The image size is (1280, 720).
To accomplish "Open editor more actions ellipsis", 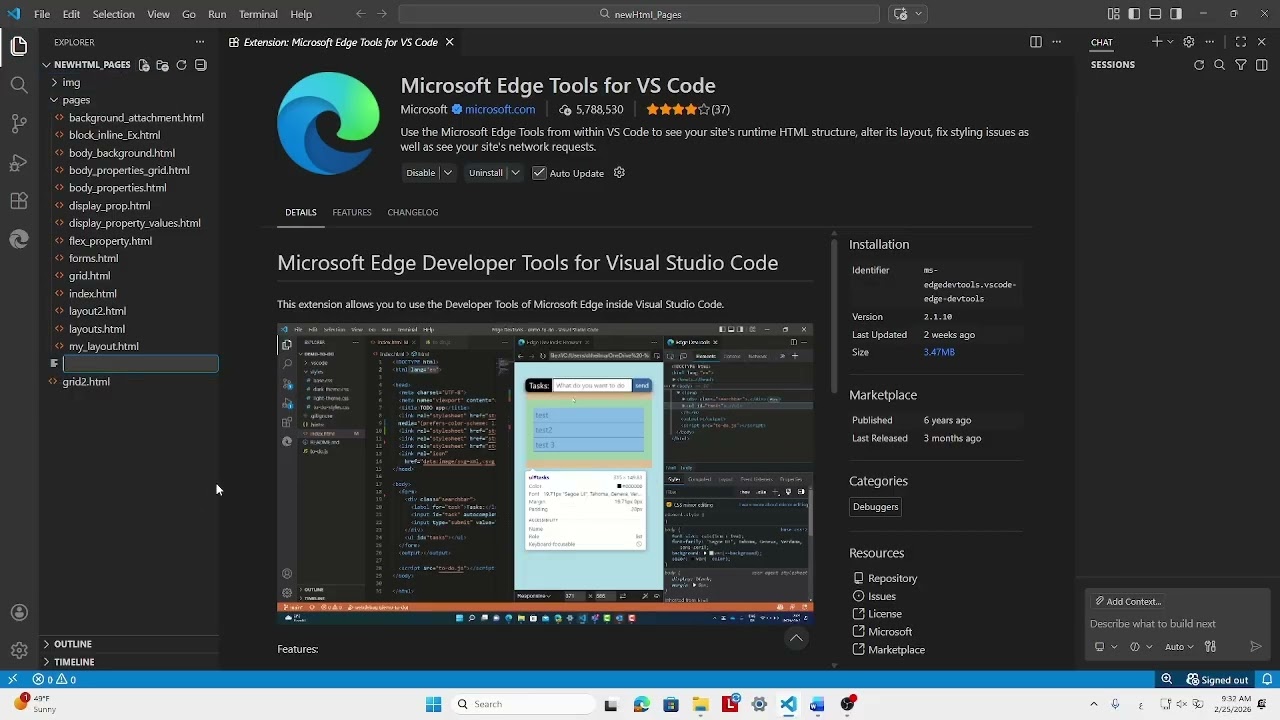I will tap(1056, 42).
